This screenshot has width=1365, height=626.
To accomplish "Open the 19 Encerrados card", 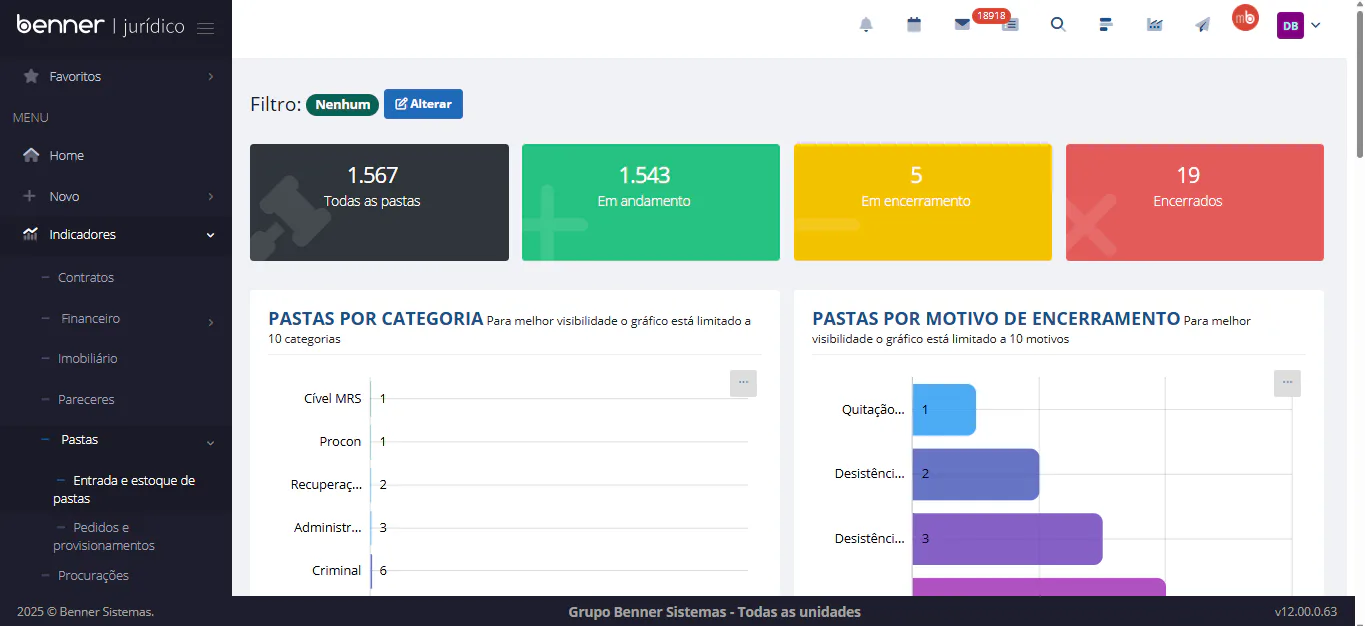I will (1195, 202).
